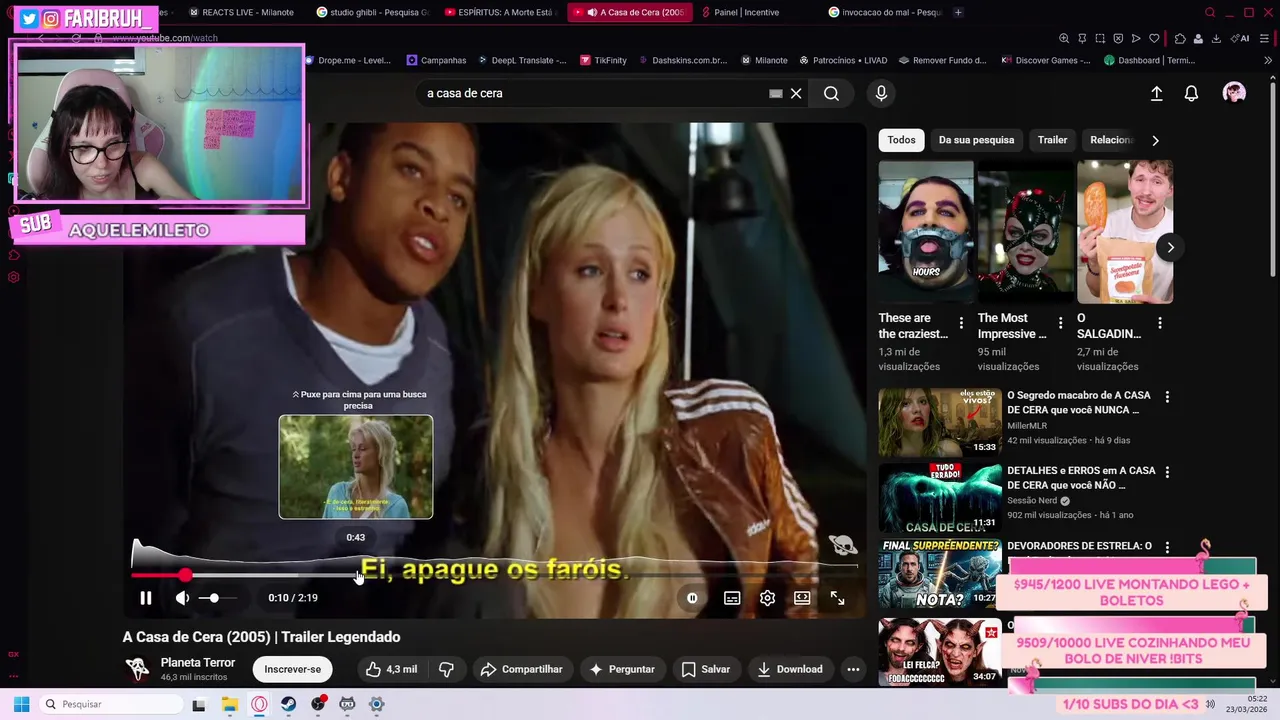Open the ad blocker shield icon
This screenshot has width=1280, height=720.
coord(1118,38)
